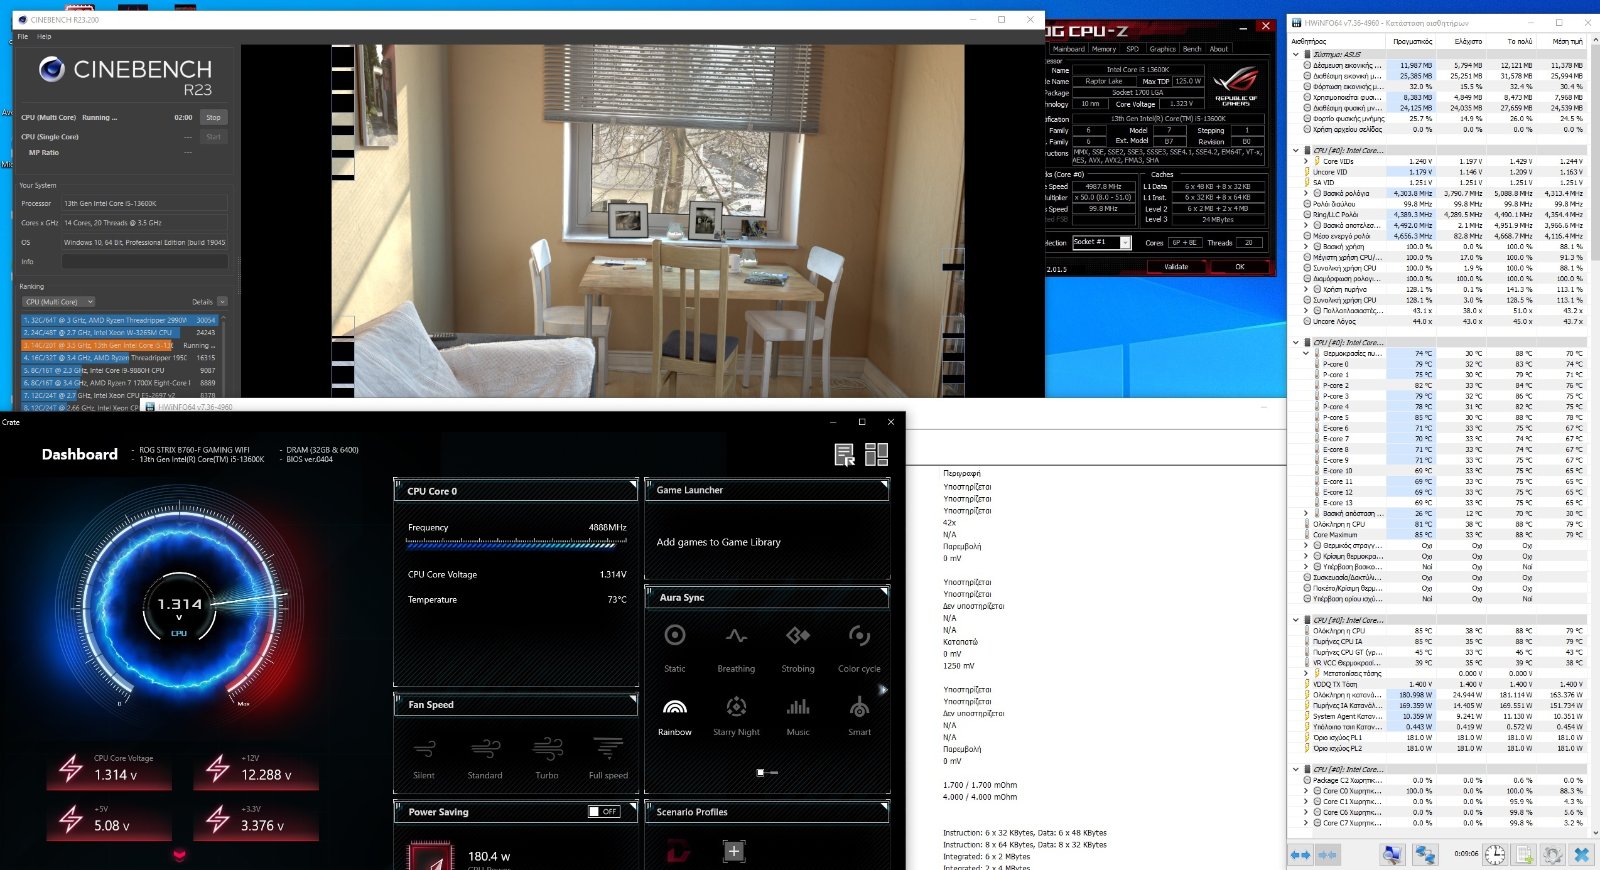Switch to Graphics tab in CPU-Z
This screenshot has width=1600, height=870.
(1162, 48)
